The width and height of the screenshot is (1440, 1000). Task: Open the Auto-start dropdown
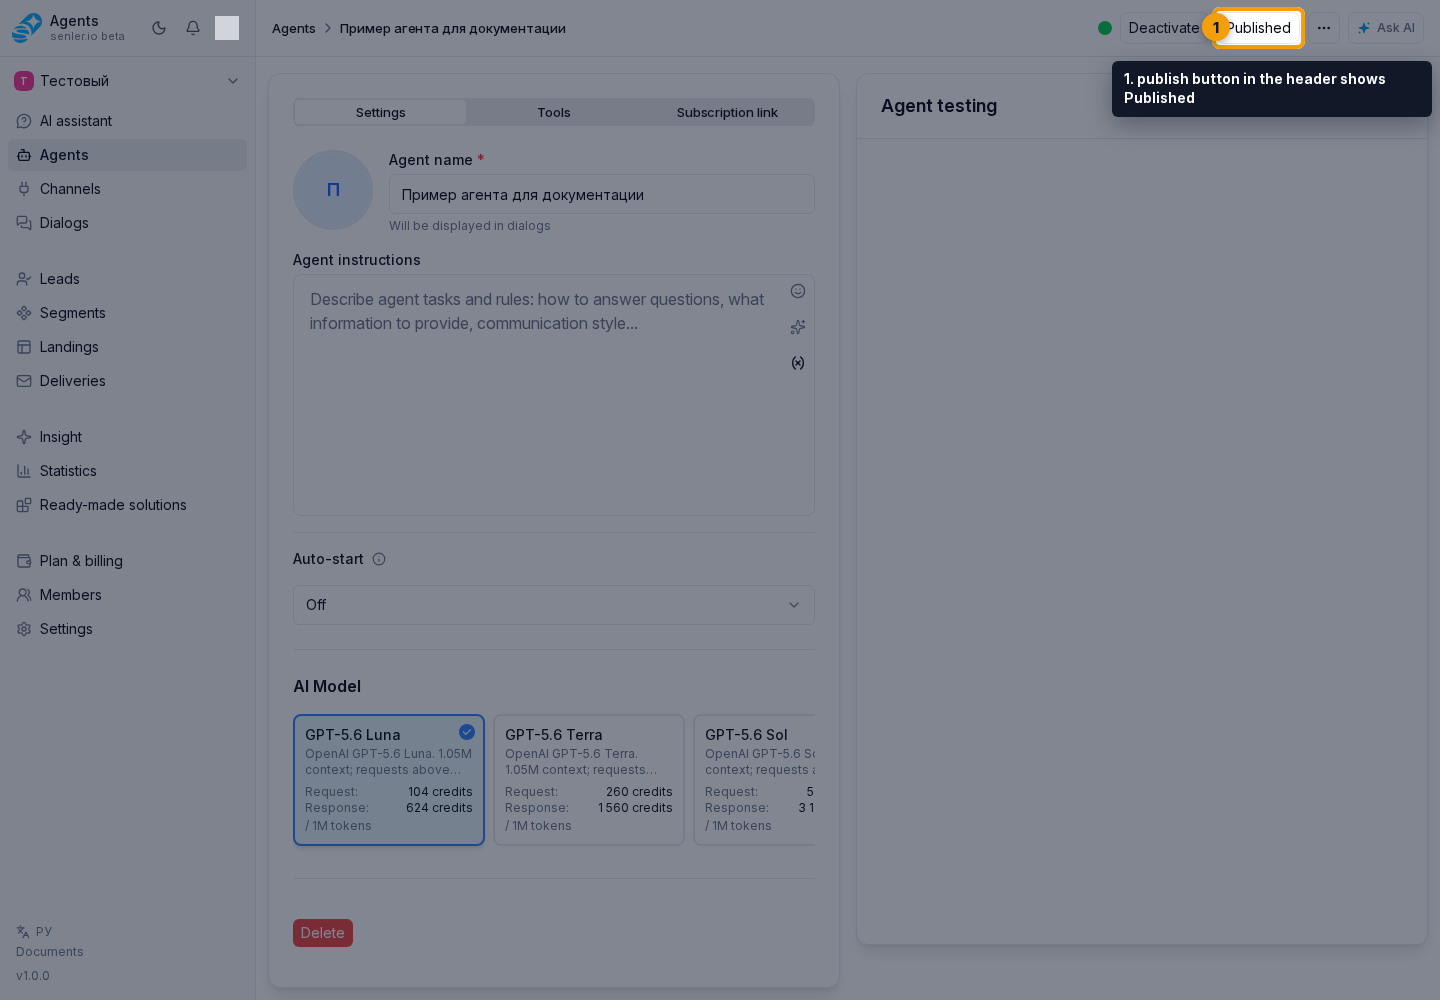pos(554,605)
